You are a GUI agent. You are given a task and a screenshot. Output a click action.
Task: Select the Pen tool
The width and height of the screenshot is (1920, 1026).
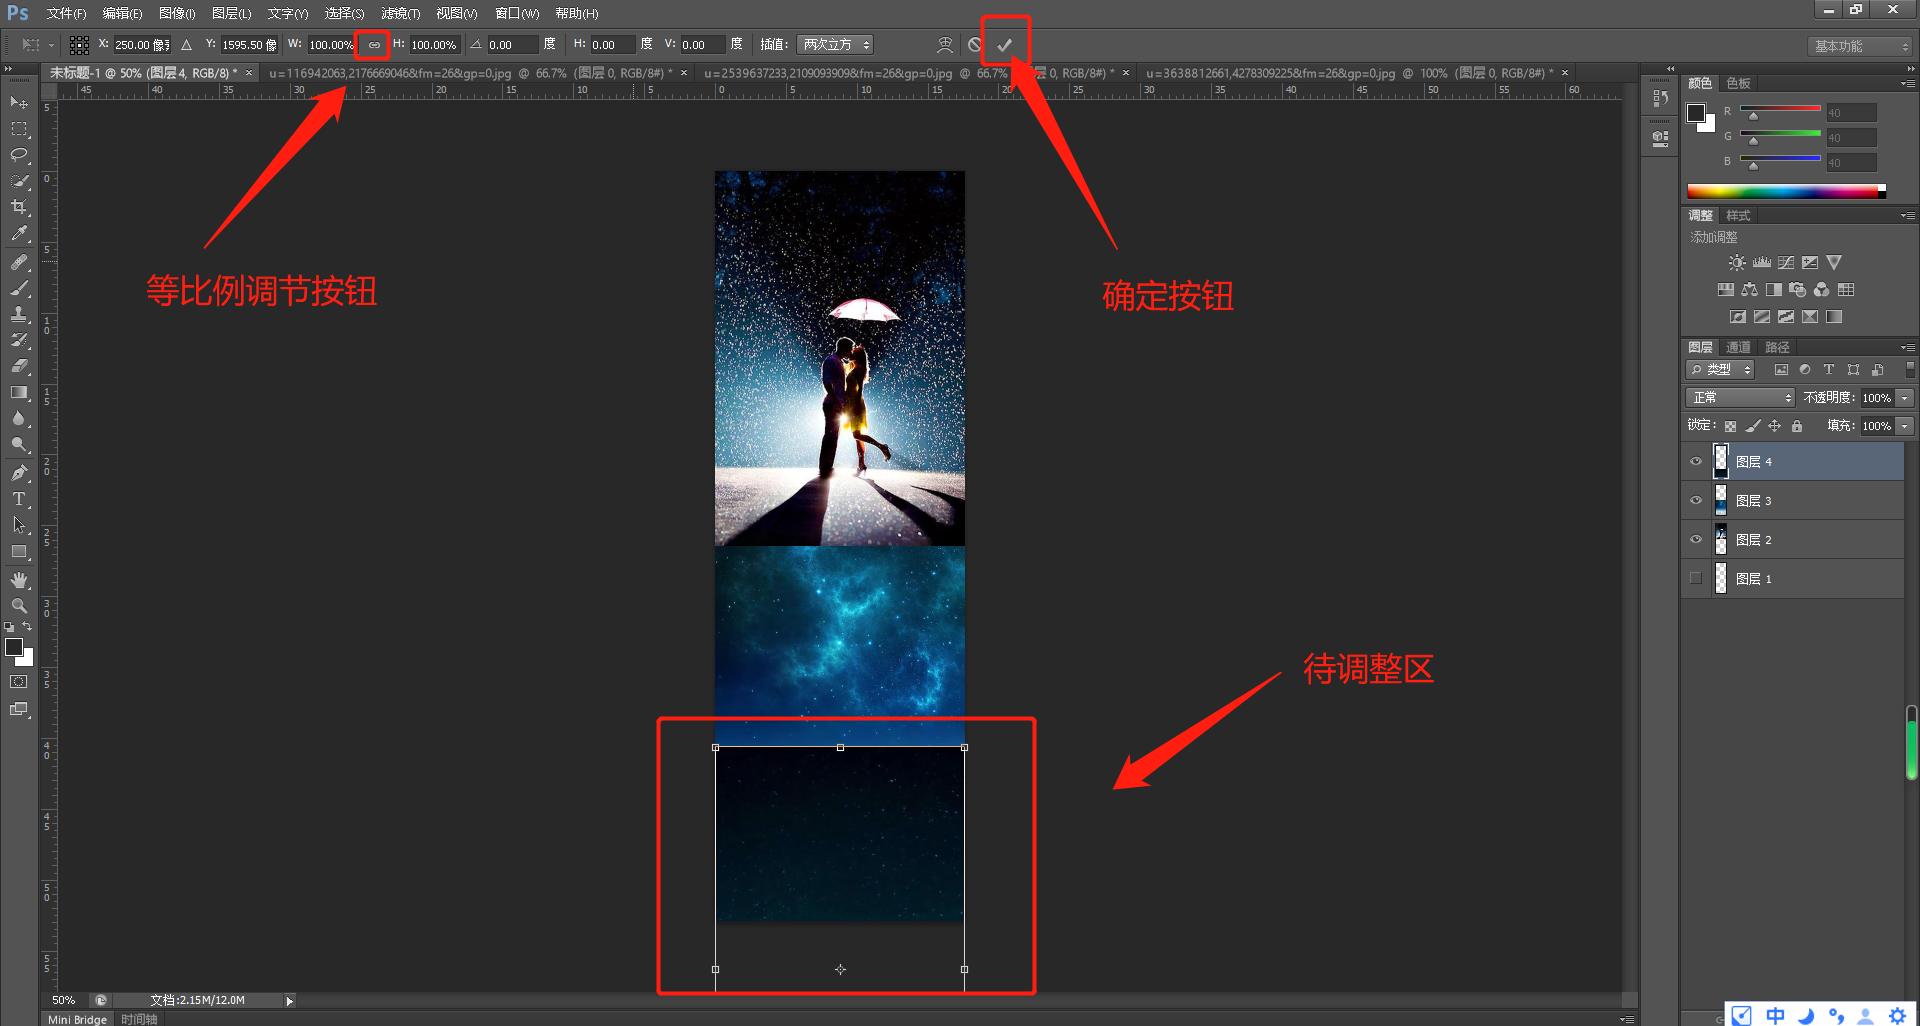click(19, 473)
